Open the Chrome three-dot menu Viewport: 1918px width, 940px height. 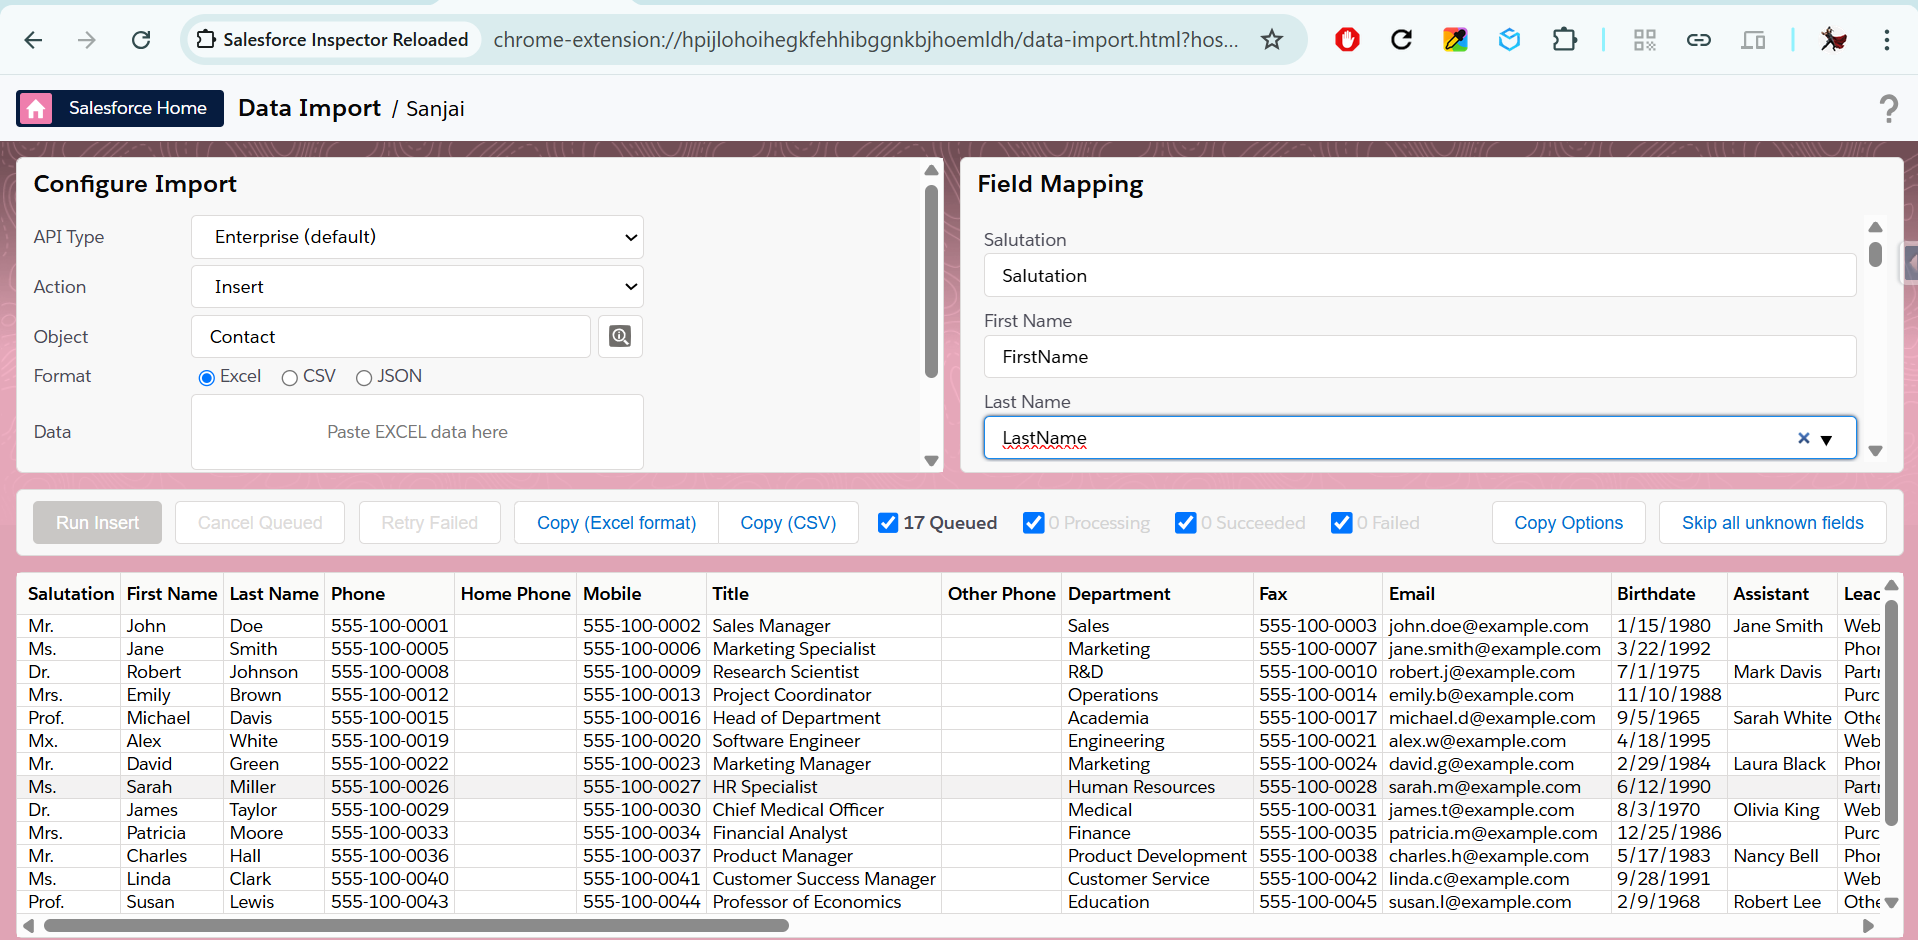pos(1886,40)
